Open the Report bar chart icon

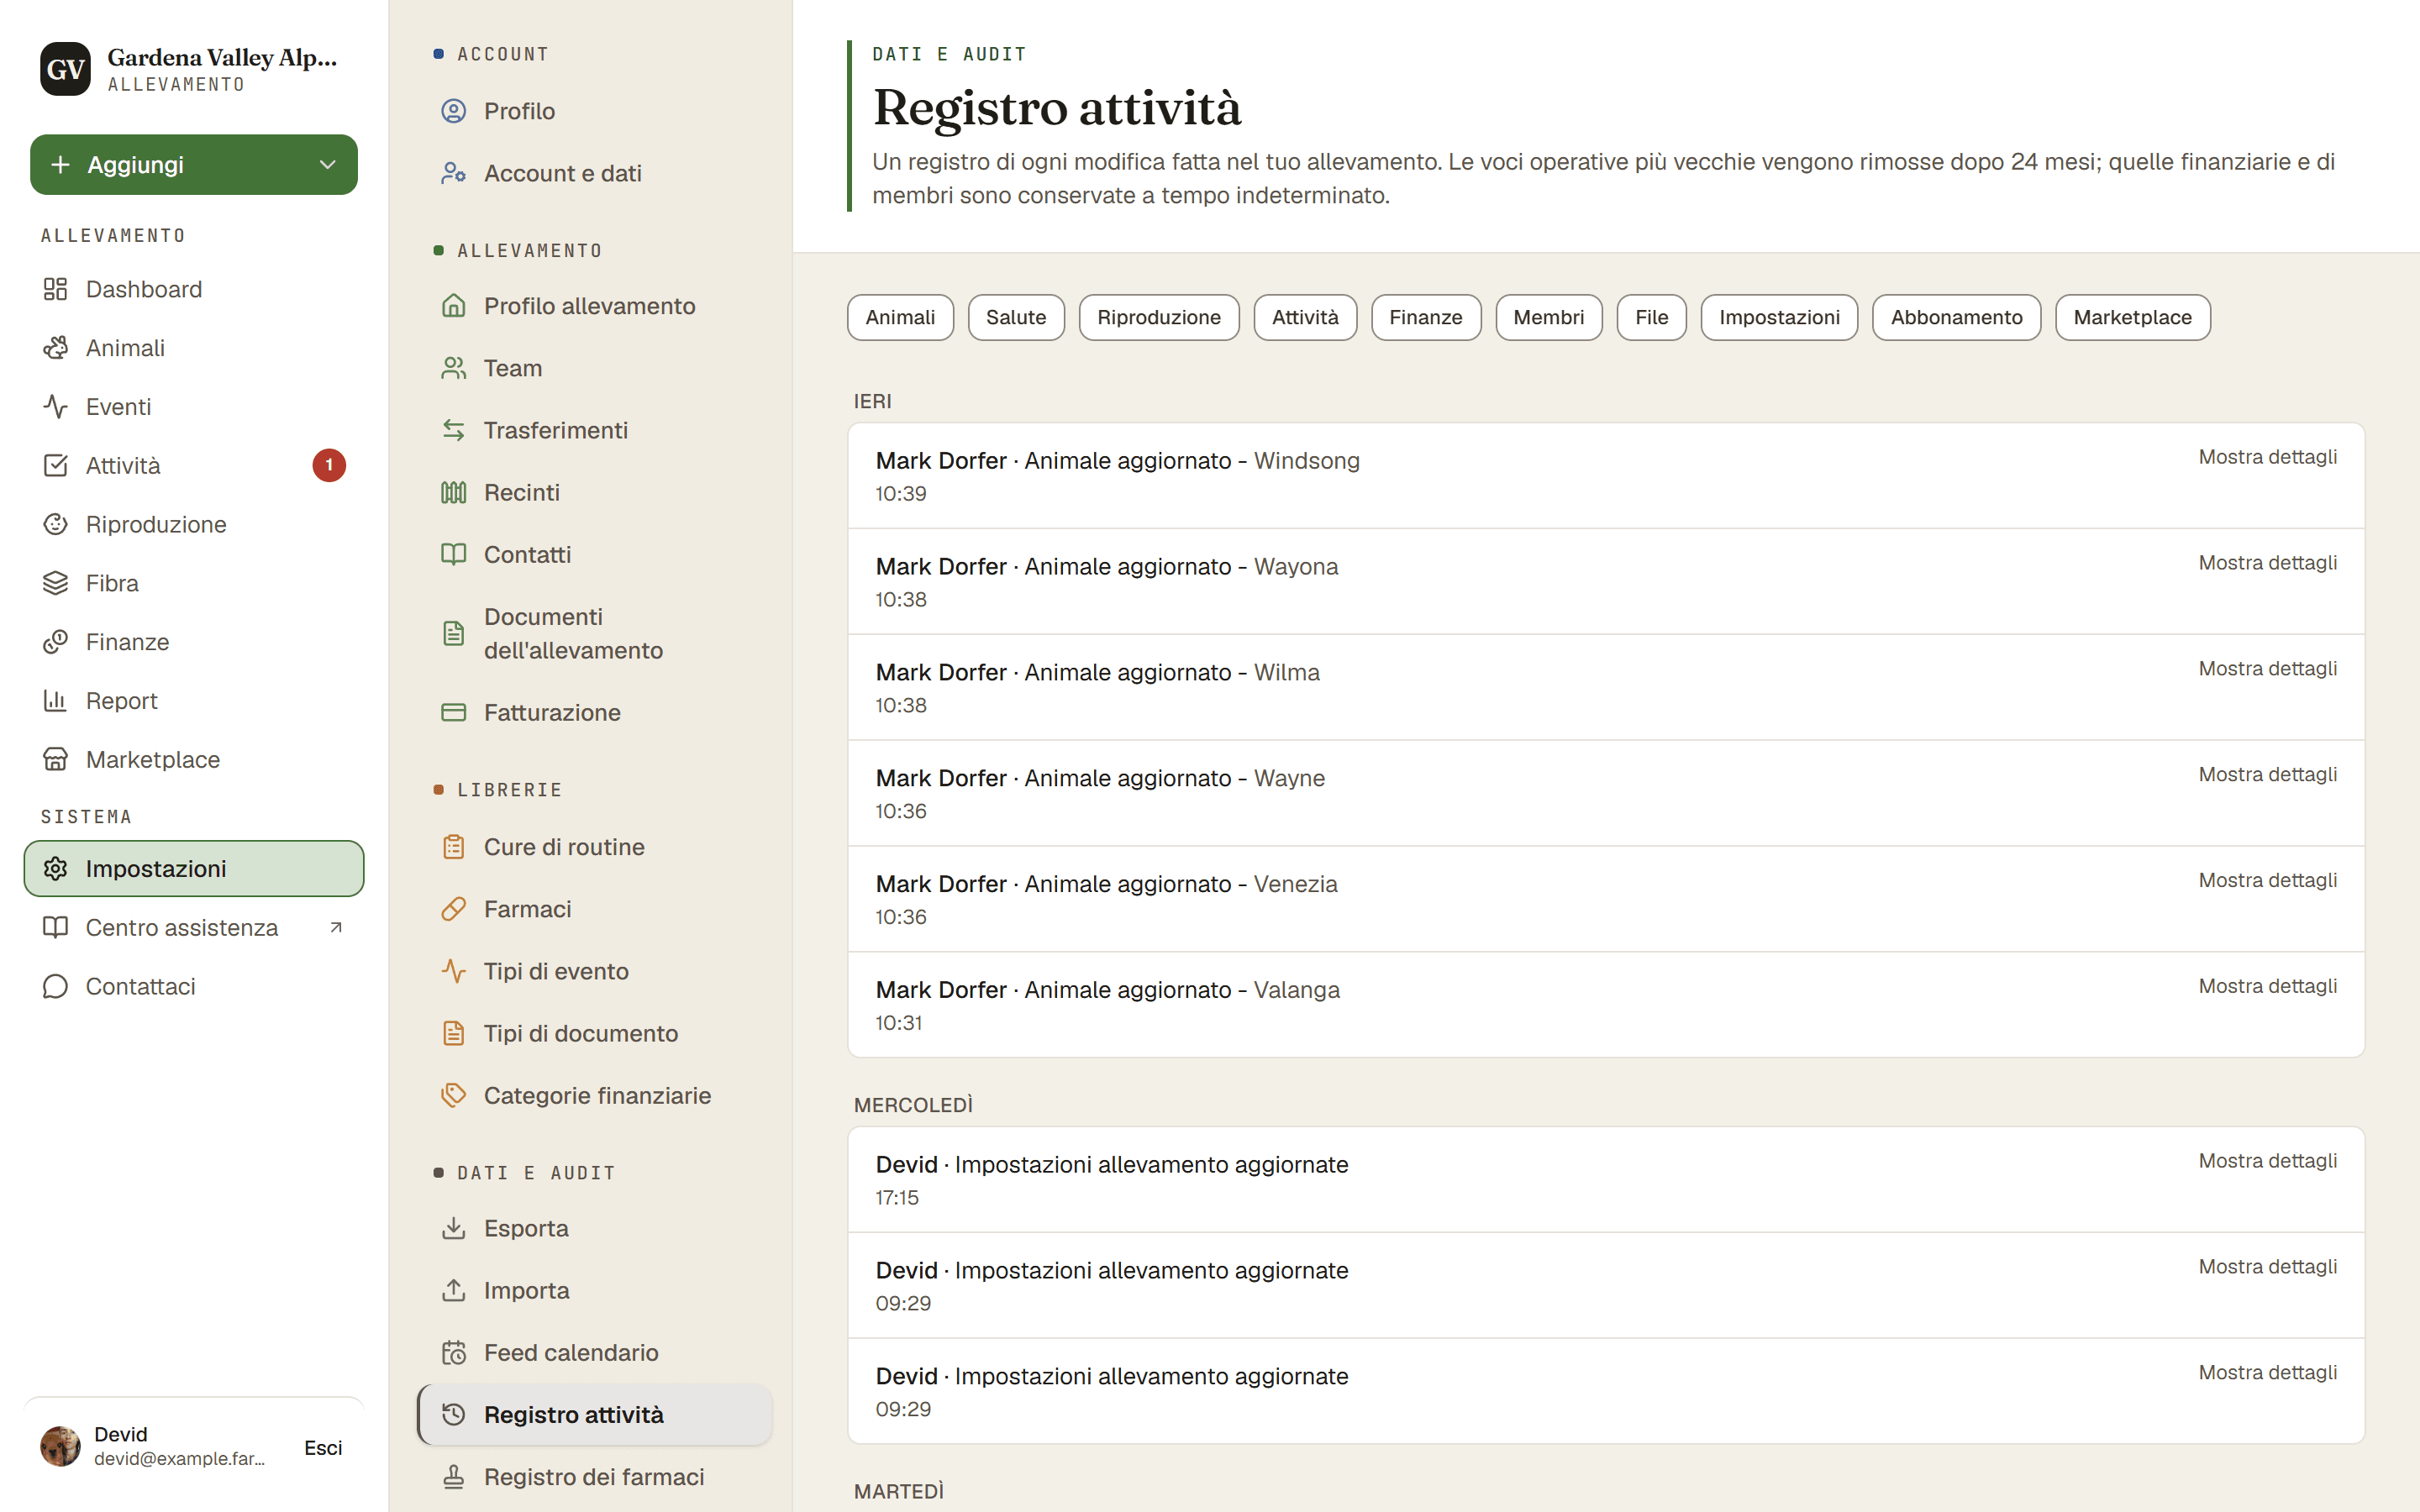[55, 701]
